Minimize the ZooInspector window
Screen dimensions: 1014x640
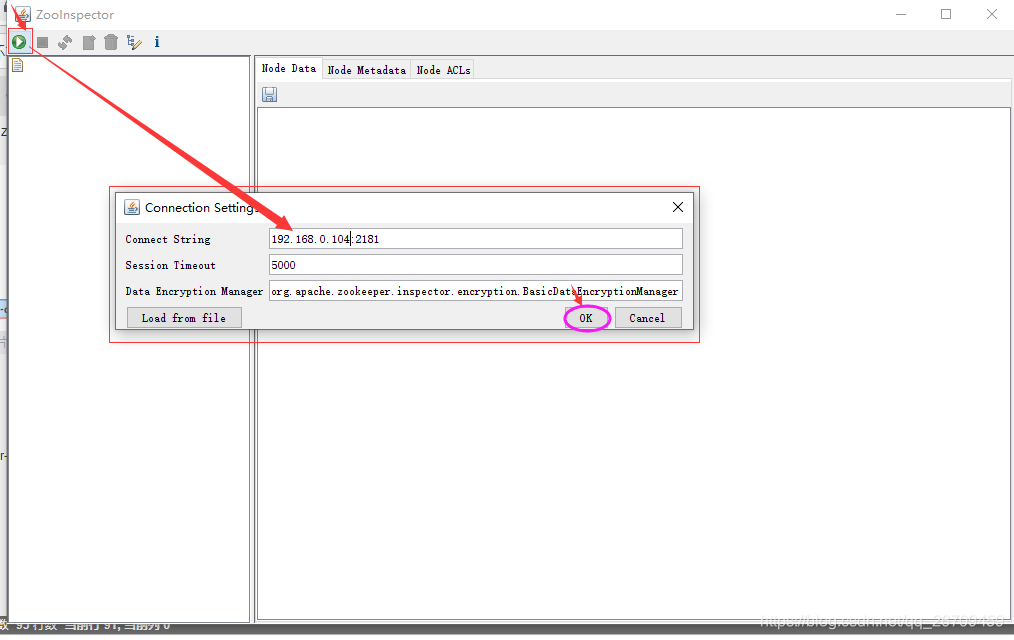[901, 14]
